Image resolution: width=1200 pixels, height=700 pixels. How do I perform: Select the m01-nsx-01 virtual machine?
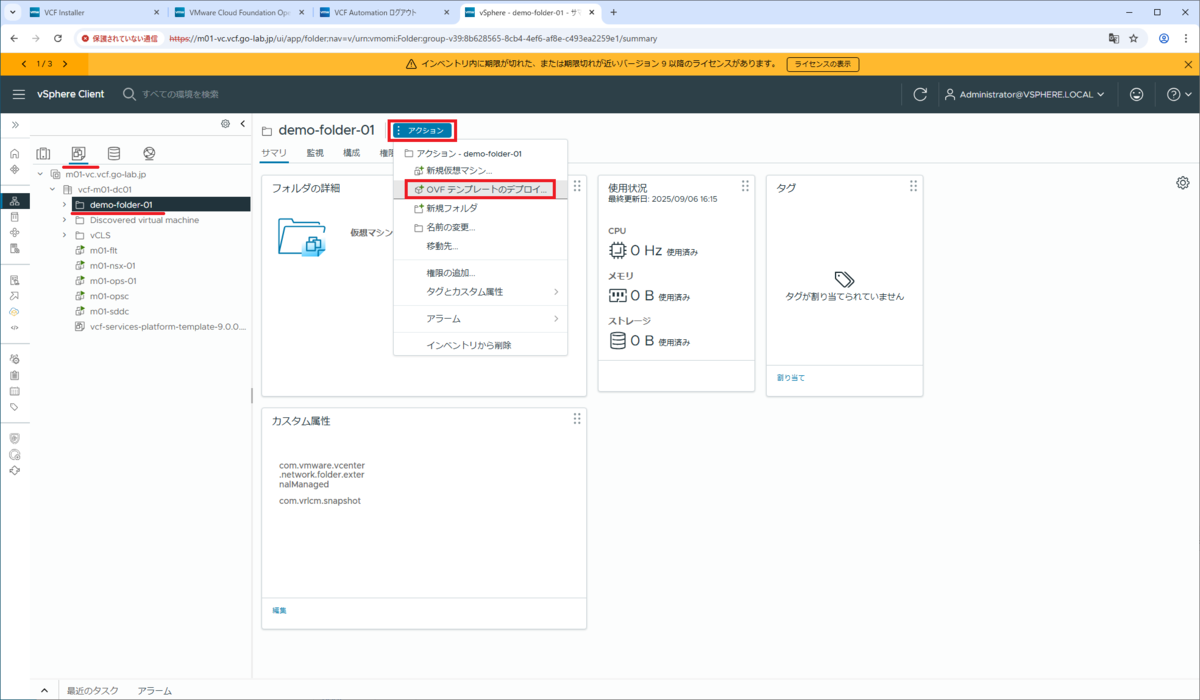[x=112, y=266]
